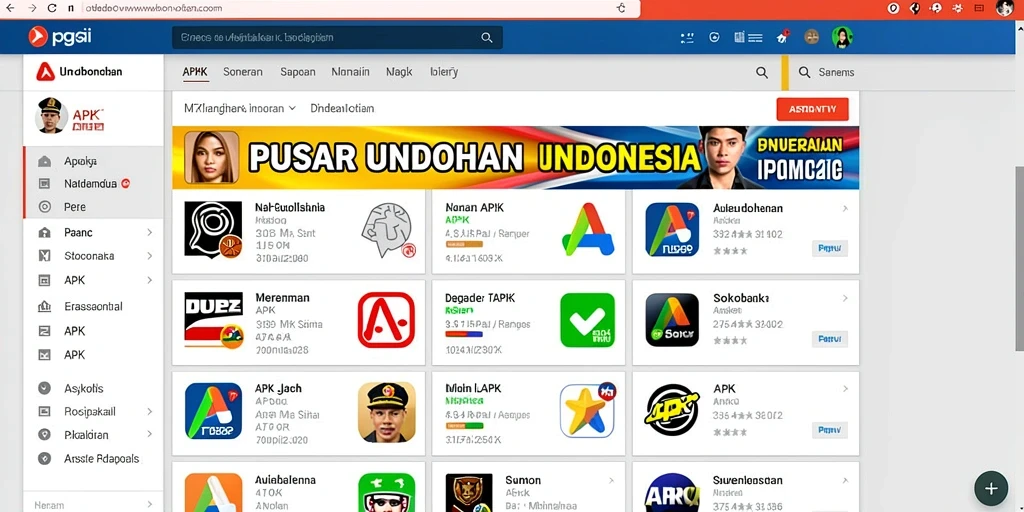
Task: Click the green profile avatar in header
Action: tap(842, 37)
